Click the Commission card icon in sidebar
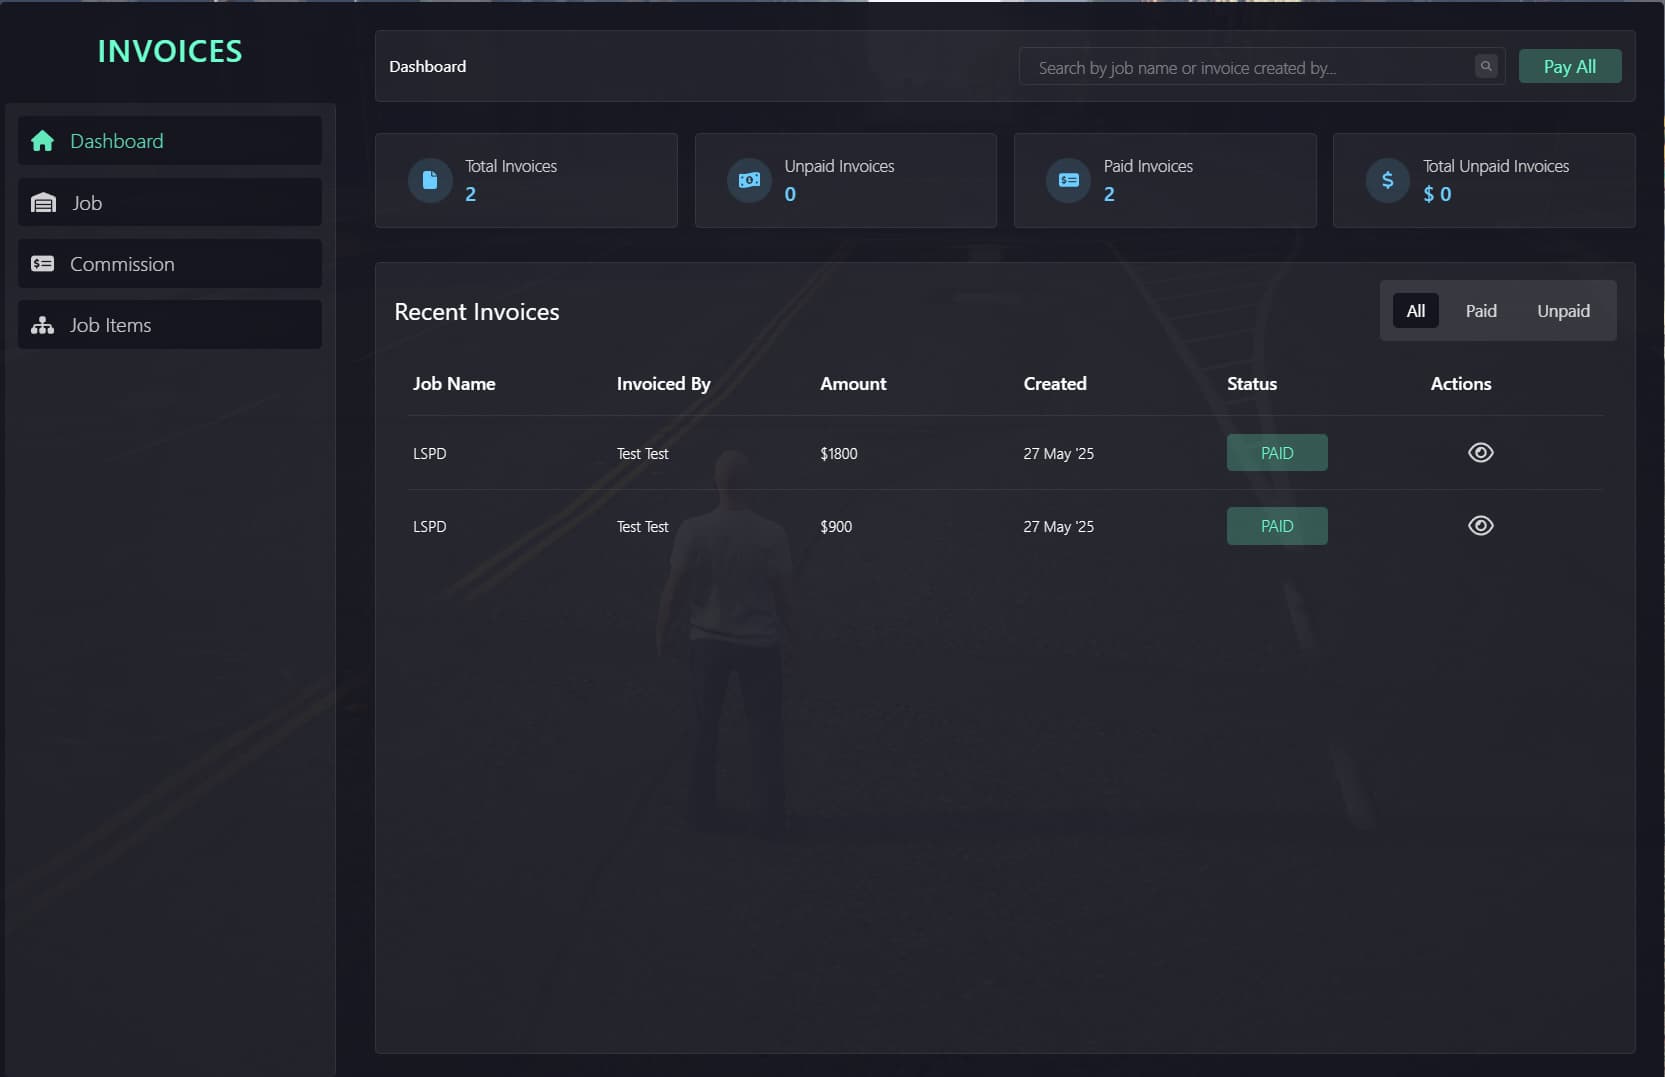 tap(42, 264)
